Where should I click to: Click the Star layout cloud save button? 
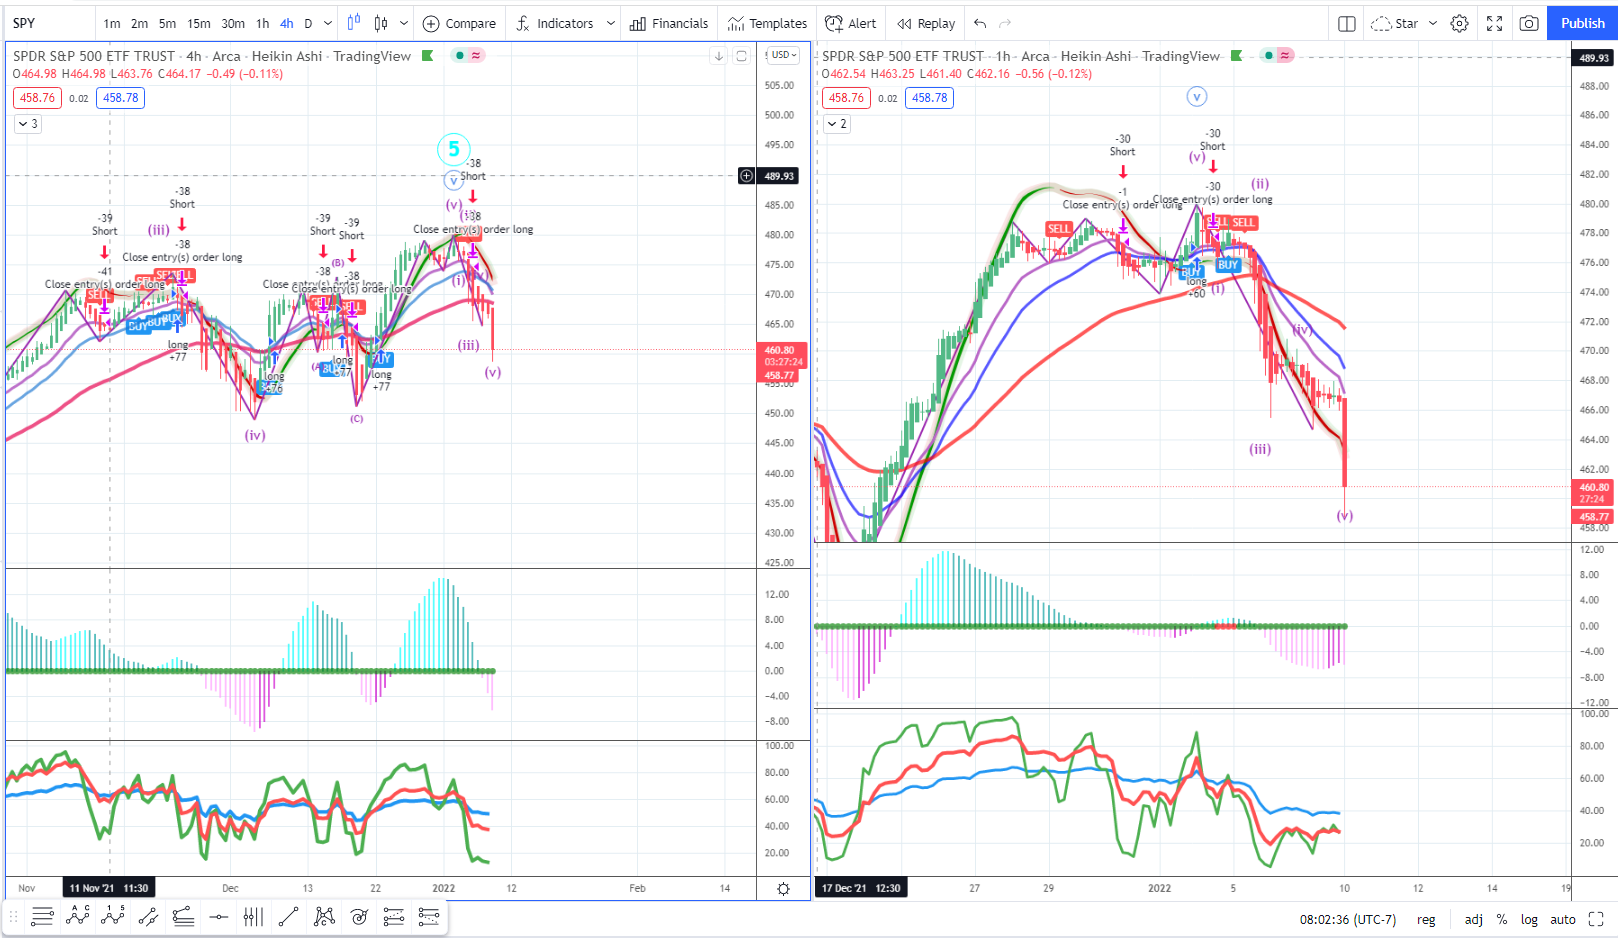coord(1394,23)
